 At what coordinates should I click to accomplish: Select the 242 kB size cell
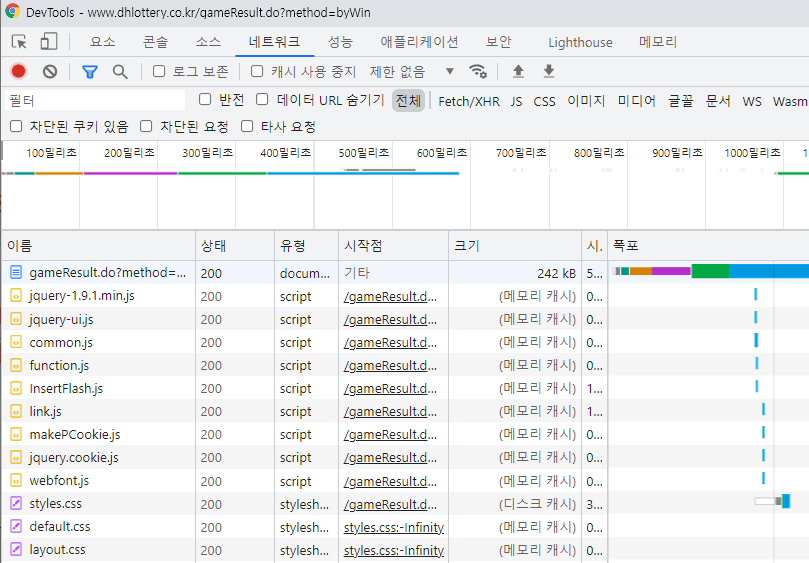click(x=556, y=274)
